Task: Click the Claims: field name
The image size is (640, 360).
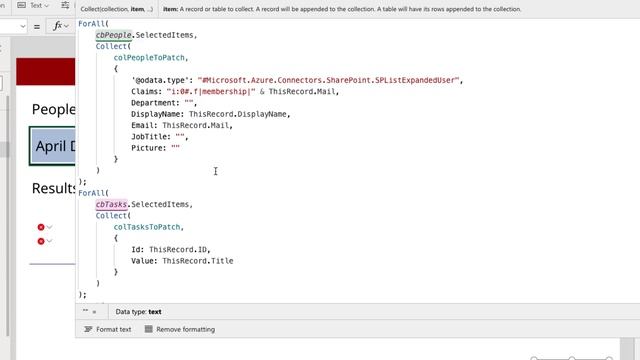Action: click(x=147, y=91)
